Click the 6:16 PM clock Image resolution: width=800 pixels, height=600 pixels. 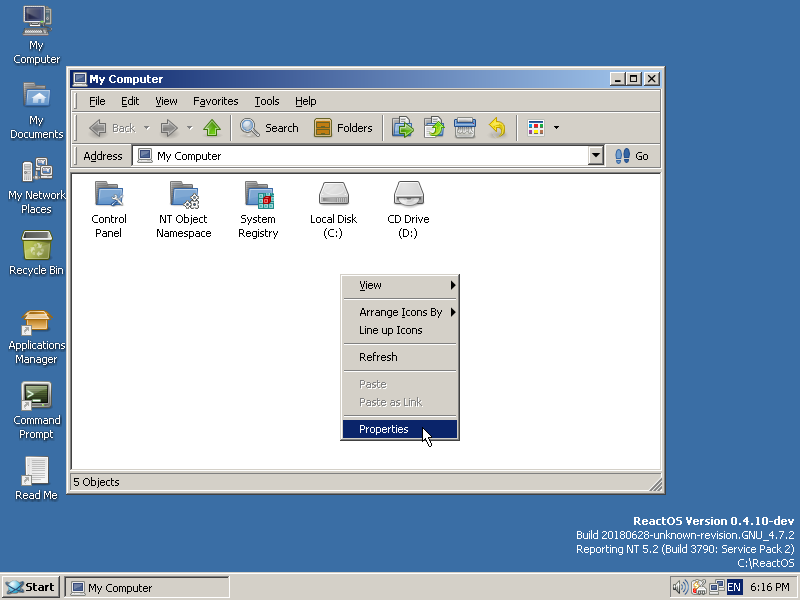(770, 587)
